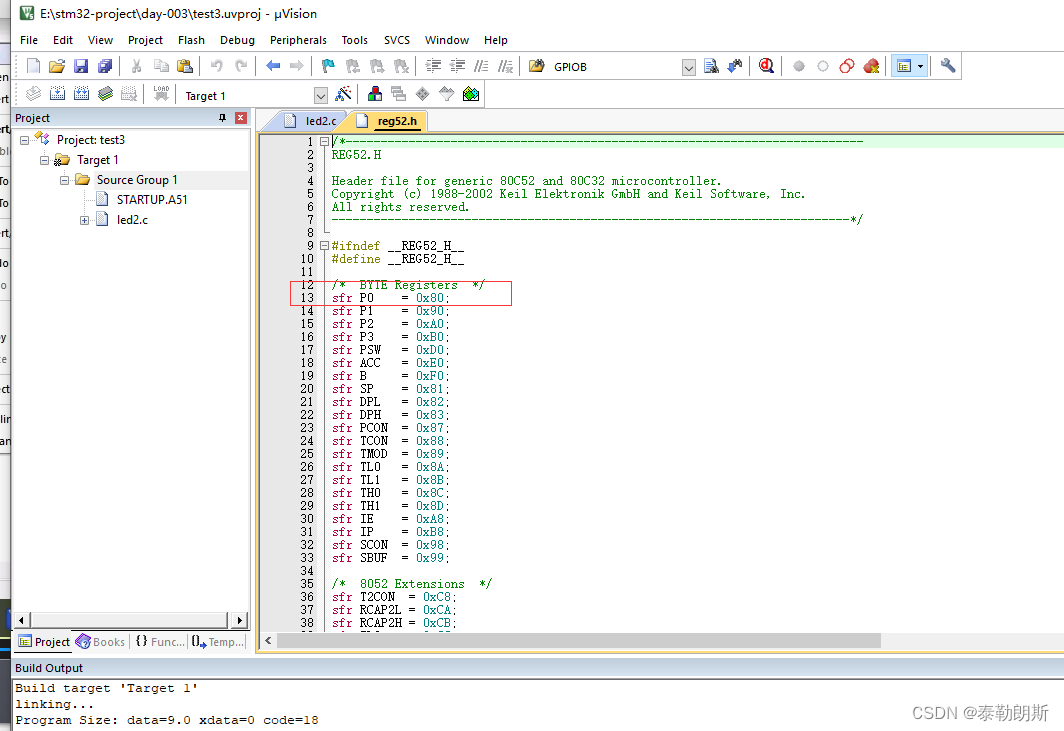Open Manage Project Items icon

click(x=375, y=94)
